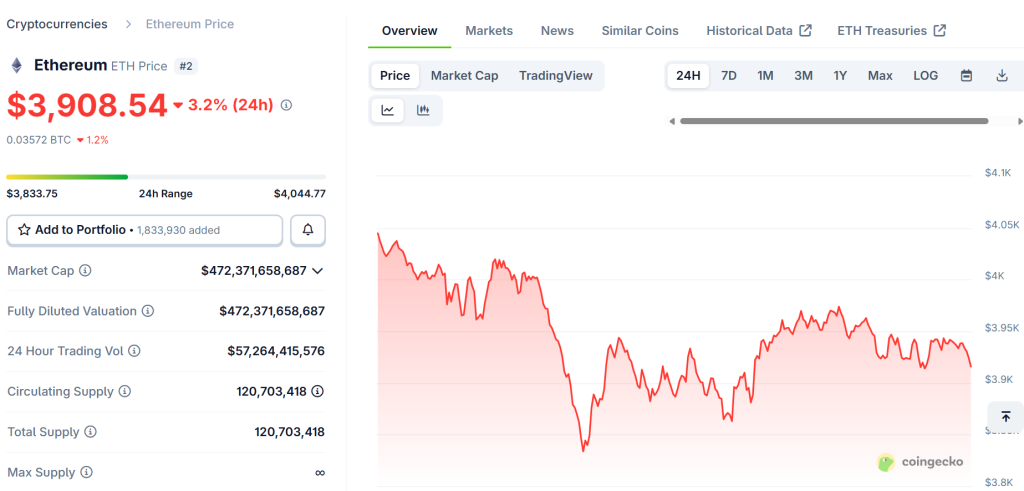Click the Cryptocurrencies breadcrumb link
The image size is (1024, 491).
[57, 24]
